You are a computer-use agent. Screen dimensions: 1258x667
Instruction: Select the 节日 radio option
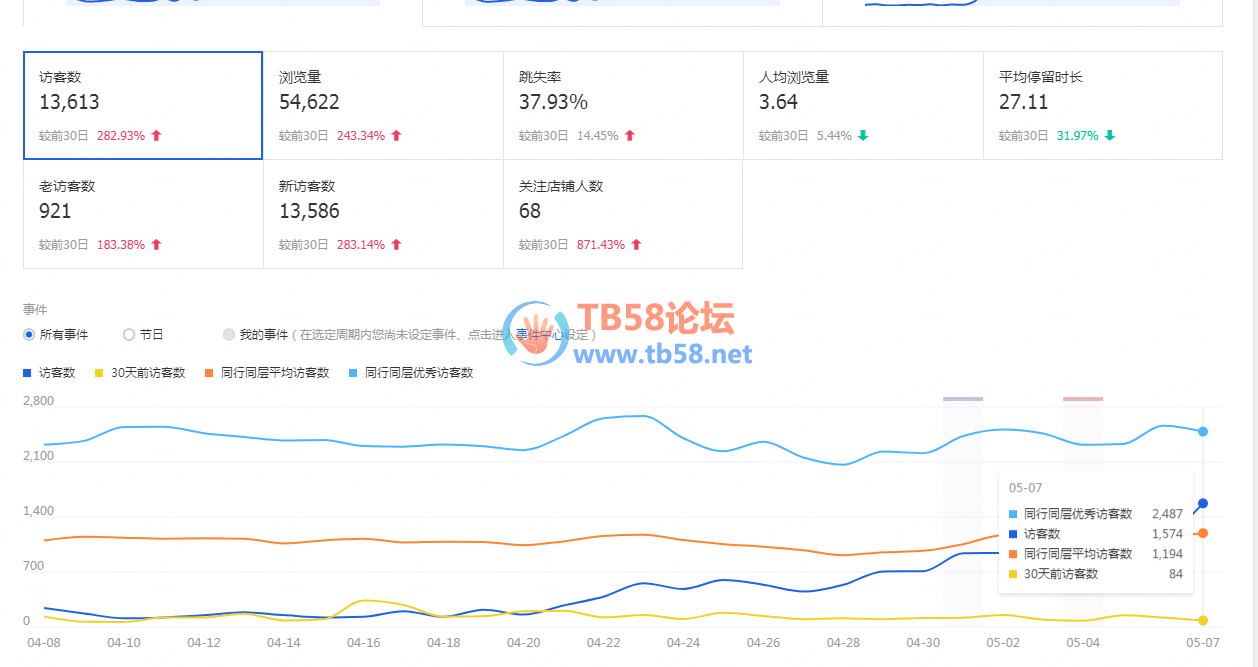point(129,335)
